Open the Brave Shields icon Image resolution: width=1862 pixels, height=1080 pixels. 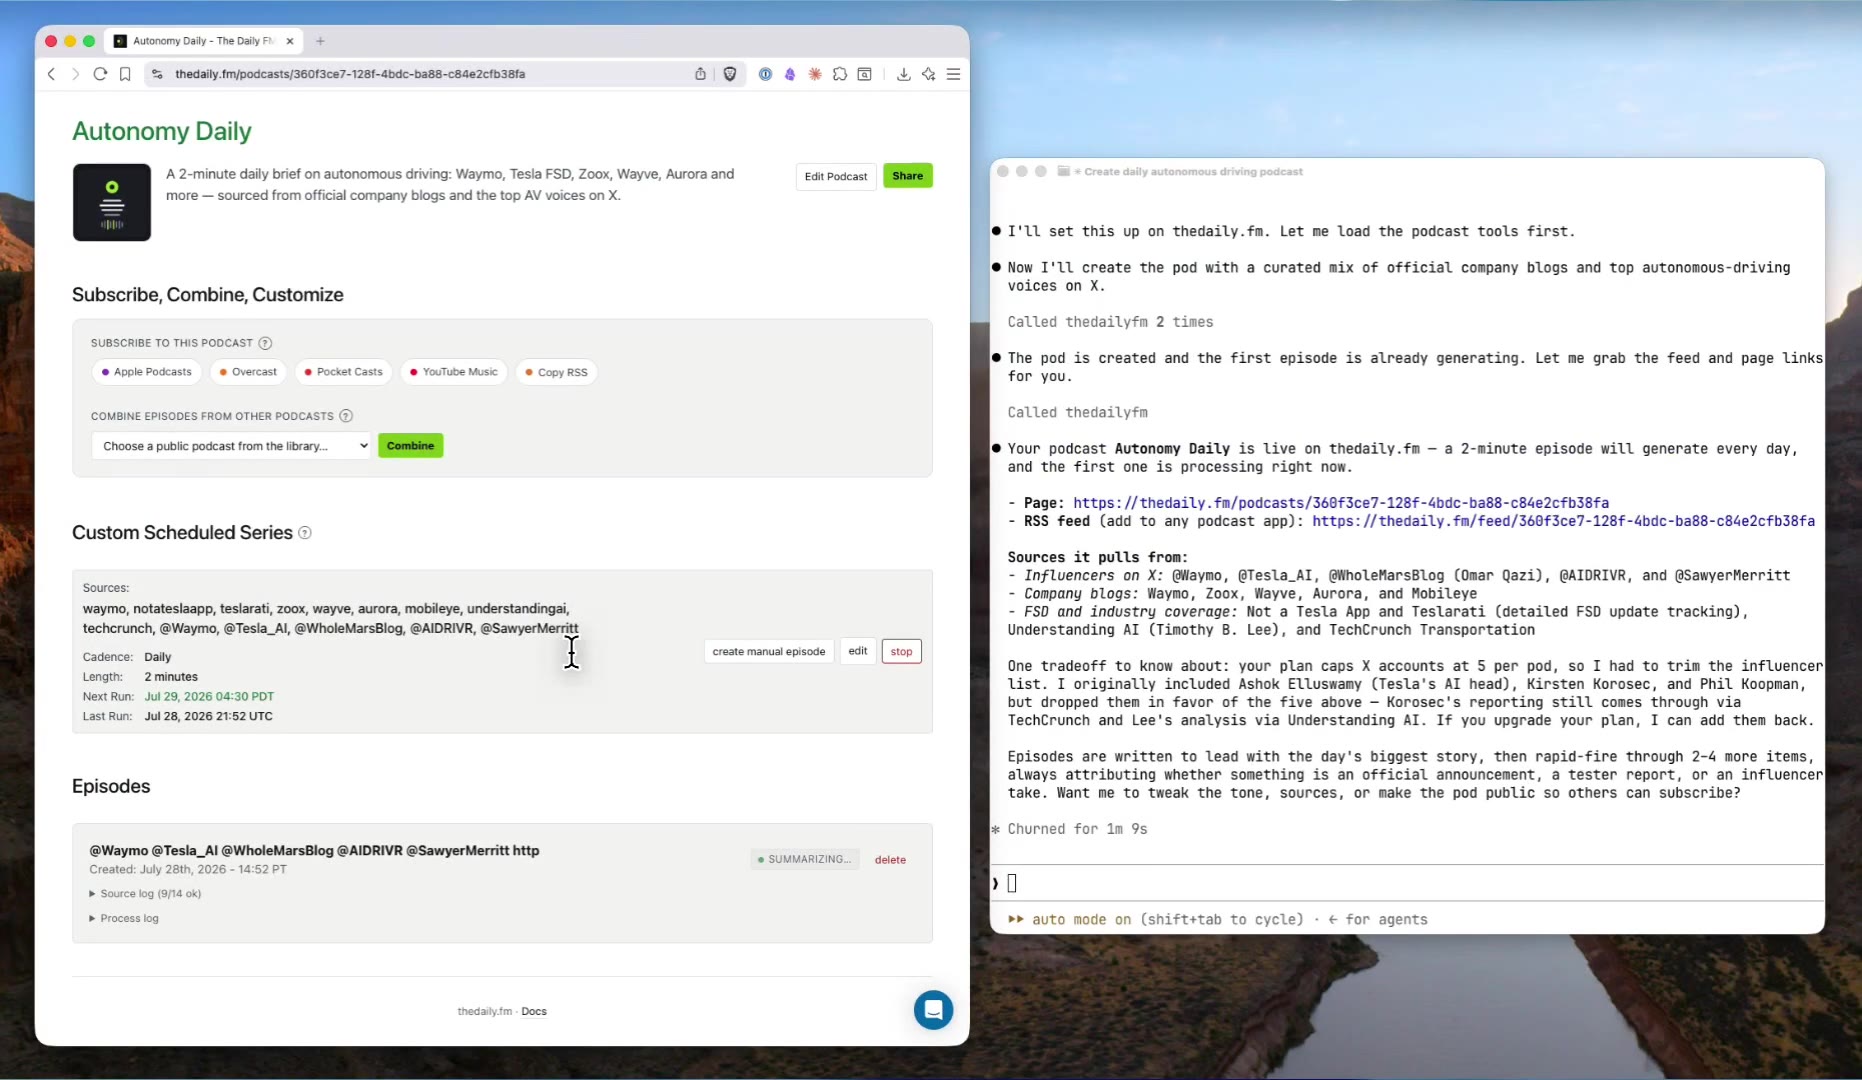pyautogui.click(x=730, y=74)
